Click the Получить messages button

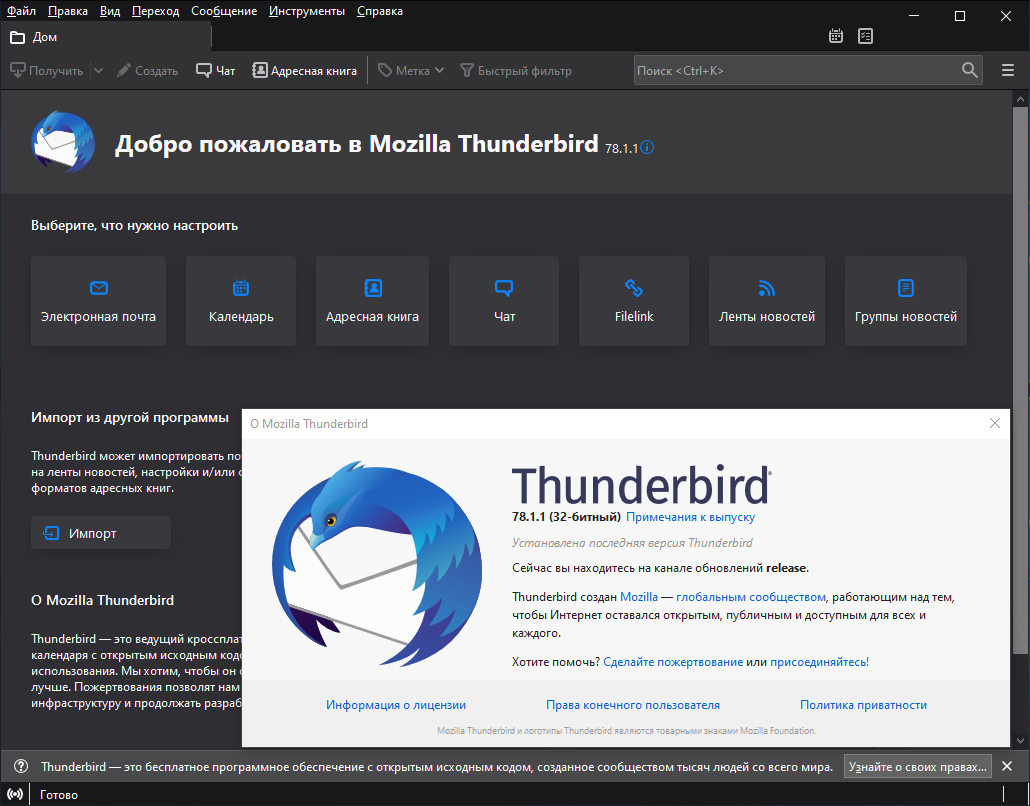pyautogui.click(x=47, y=70)
